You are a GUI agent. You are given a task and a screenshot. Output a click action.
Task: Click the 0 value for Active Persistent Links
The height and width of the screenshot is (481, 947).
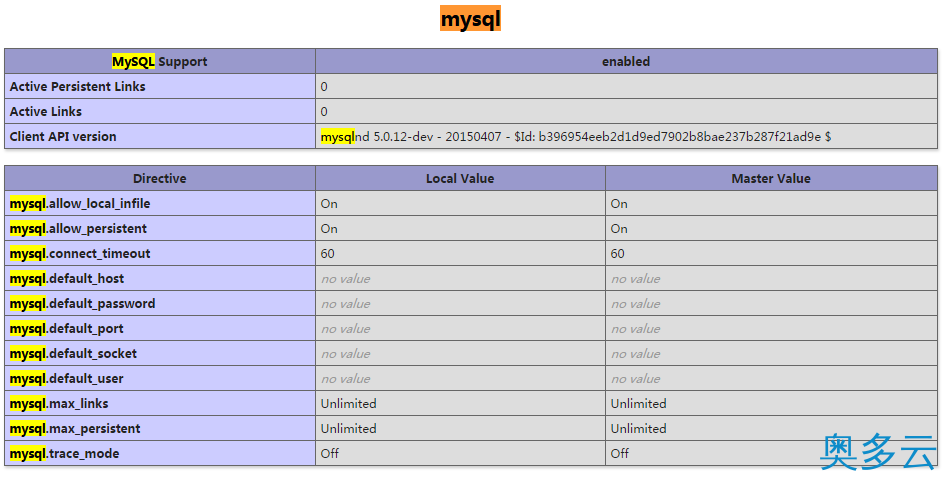pos(324,86)
